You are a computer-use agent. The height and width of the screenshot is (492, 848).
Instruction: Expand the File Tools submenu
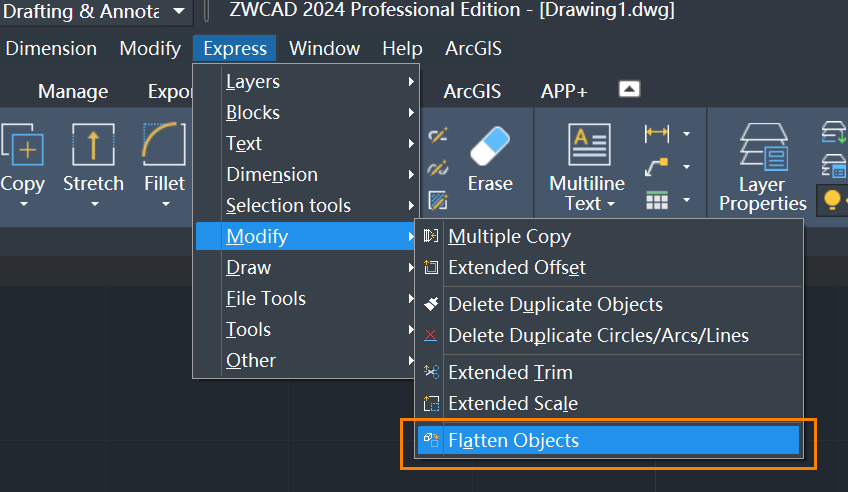306,298
